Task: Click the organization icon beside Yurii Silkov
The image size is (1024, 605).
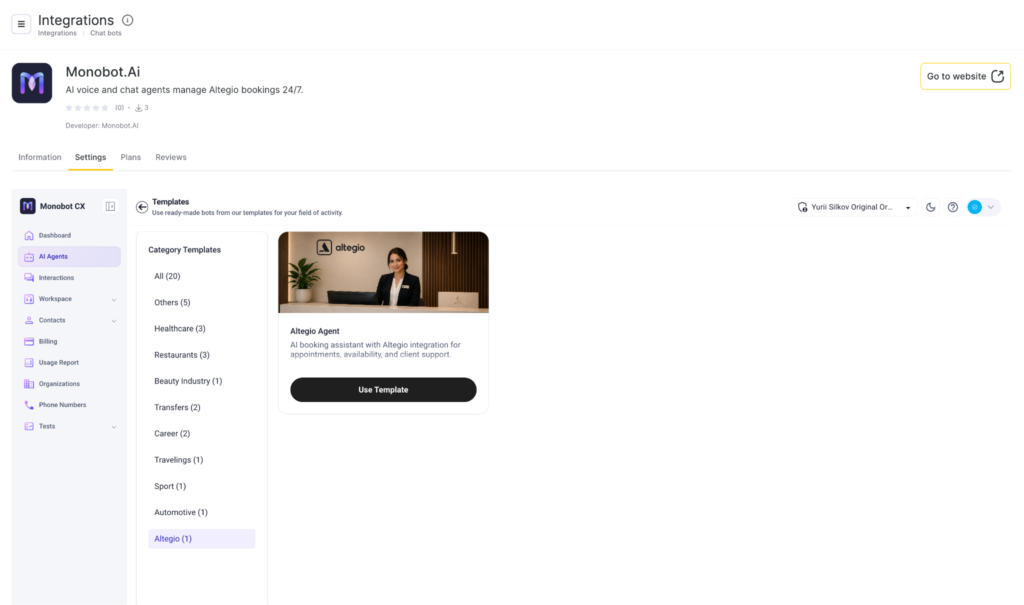Action: point(803,207)
